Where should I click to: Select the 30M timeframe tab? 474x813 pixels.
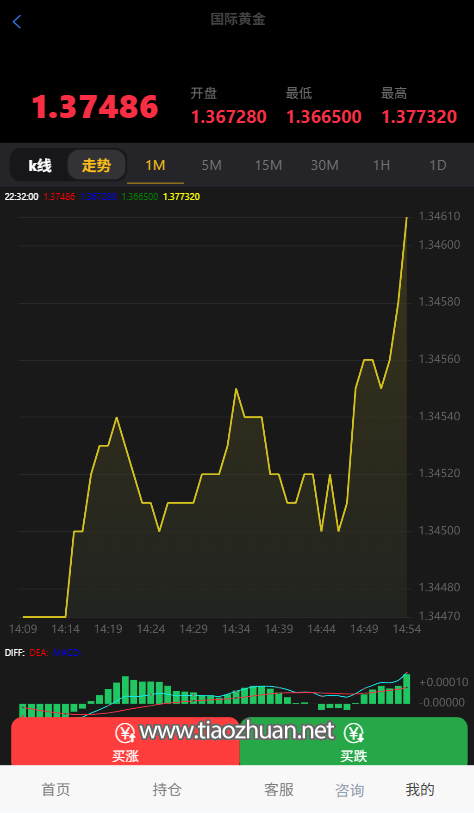tap(325, 165)
